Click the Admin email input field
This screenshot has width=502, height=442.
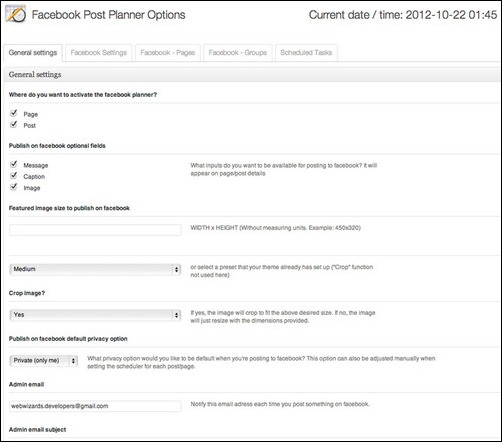click(x=95, y=406)
